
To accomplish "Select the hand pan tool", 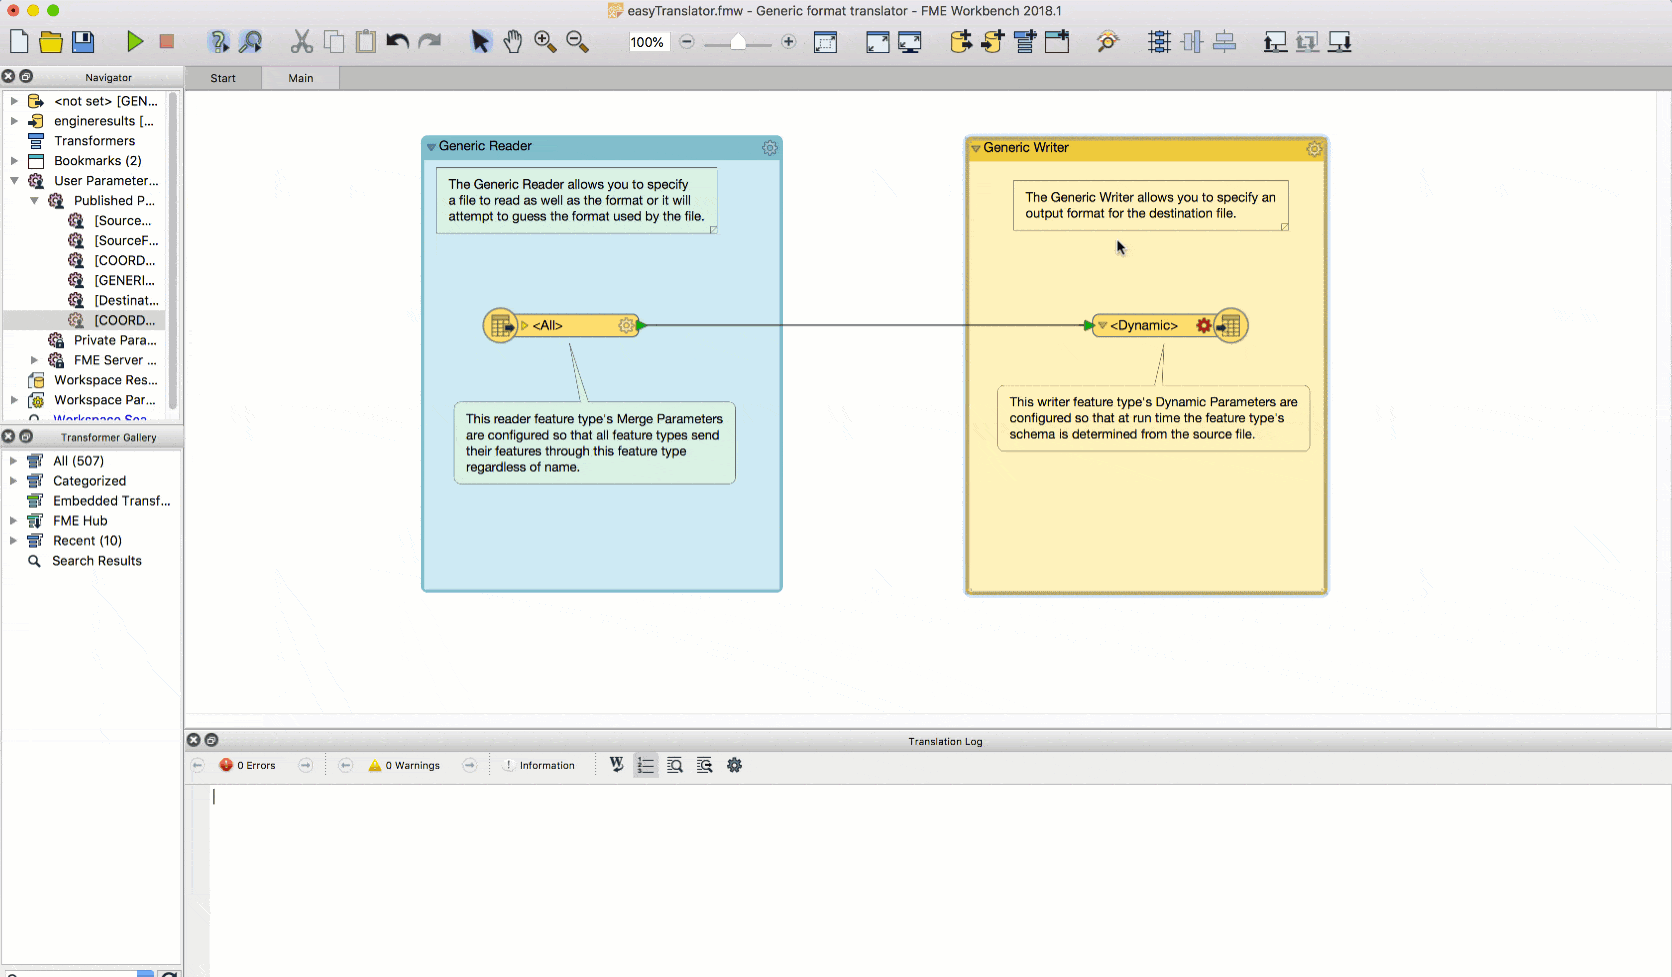I will pyautogui.click(x=513, y=42).
